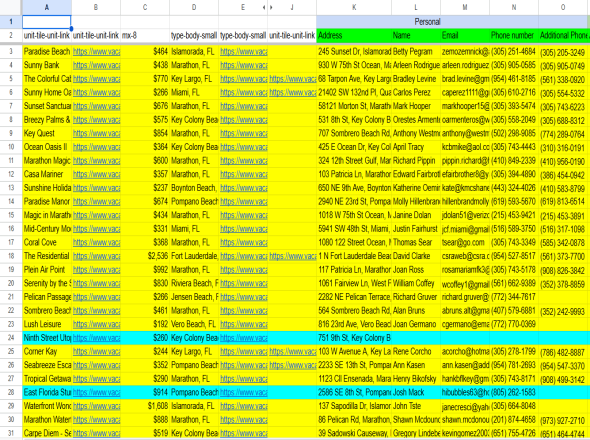Expand hidden columns using left arrow beside E

pos(264,7)
